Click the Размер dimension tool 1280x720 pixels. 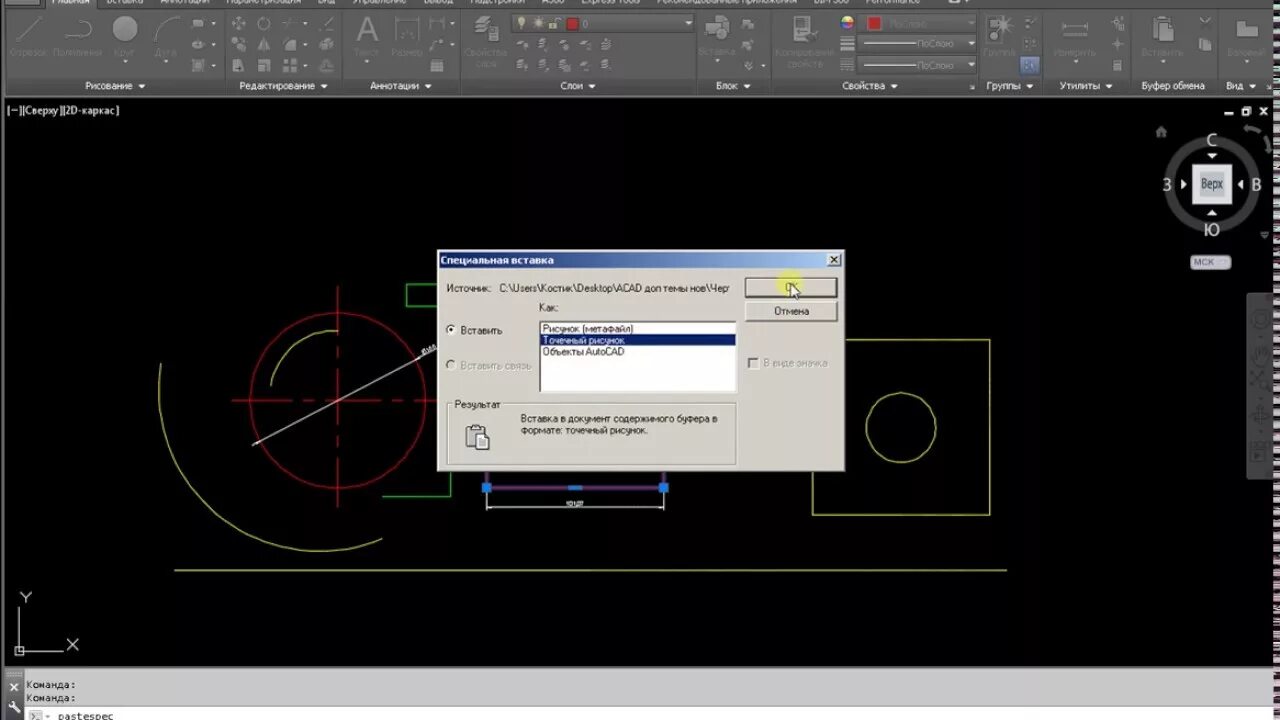(x=407, y=36)
